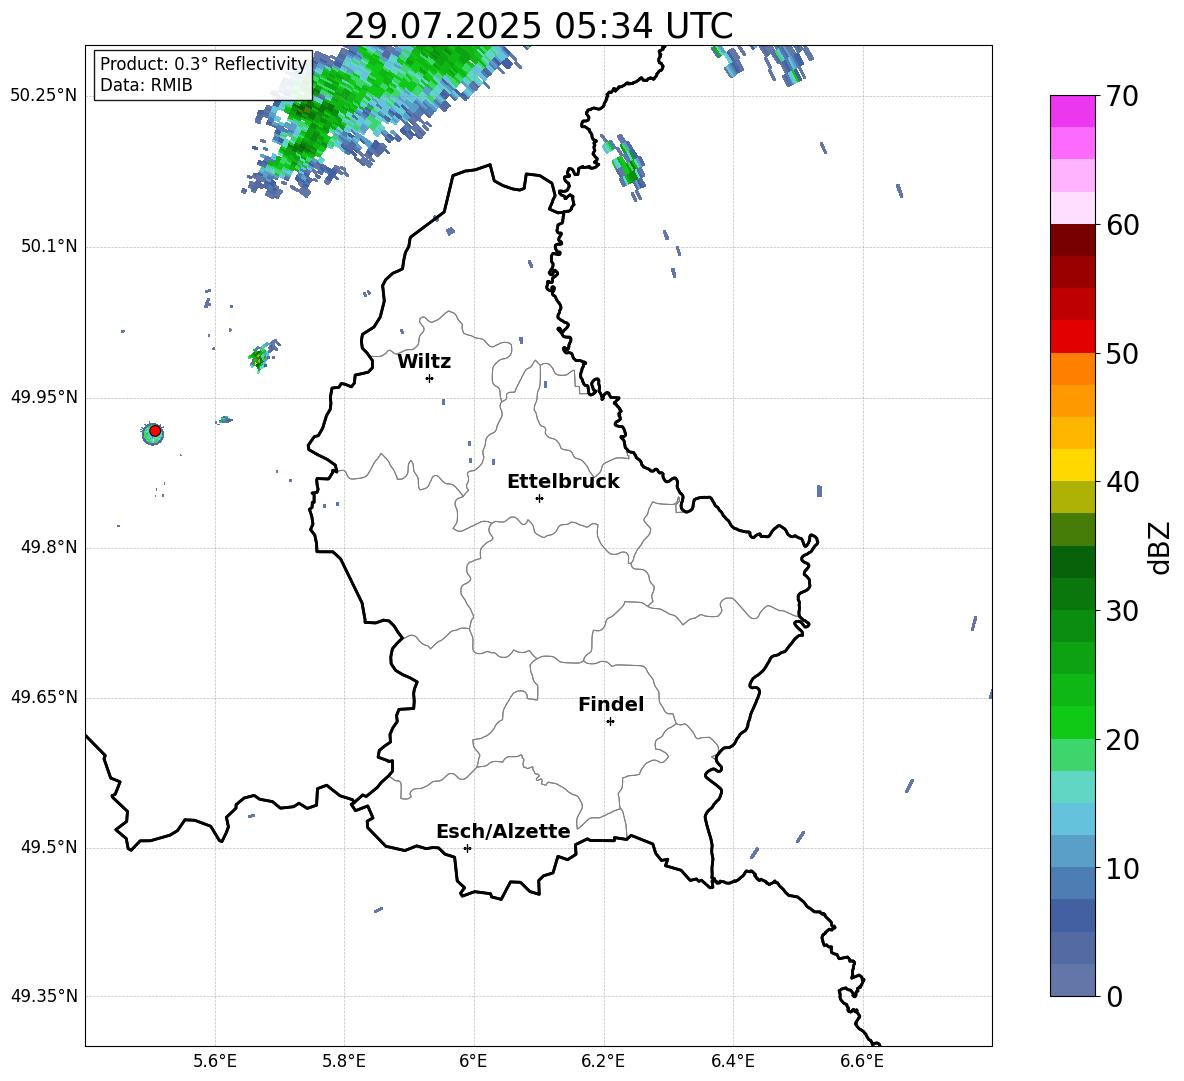1184x1081 pixels.
Task: Click the Esch/Alzette station label
Action: tap(504, 831)
